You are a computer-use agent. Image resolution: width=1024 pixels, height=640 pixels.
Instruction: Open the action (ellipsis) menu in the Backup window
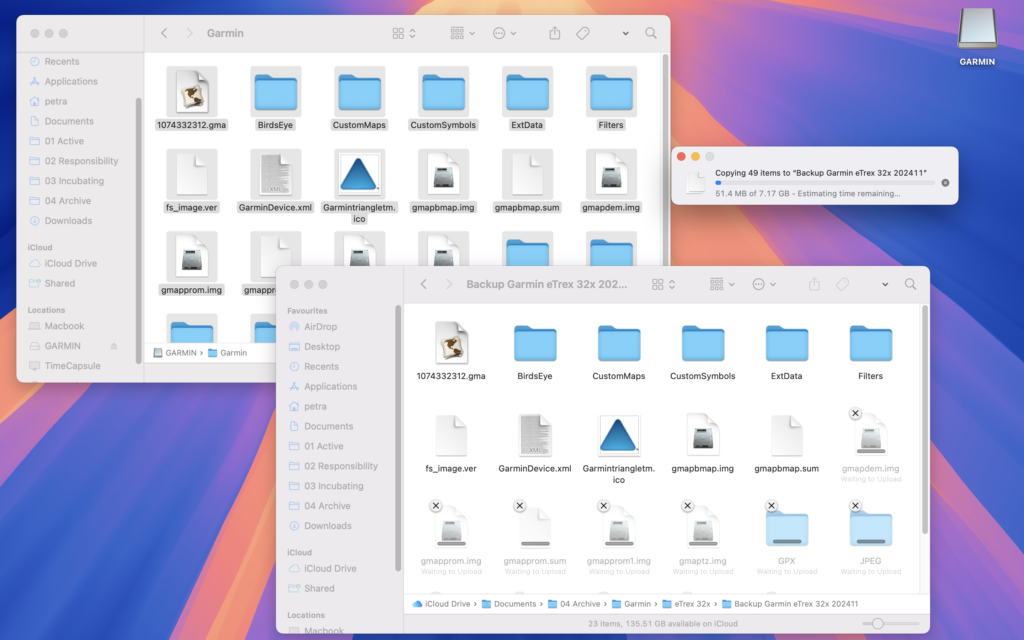[x=763, y=284]
